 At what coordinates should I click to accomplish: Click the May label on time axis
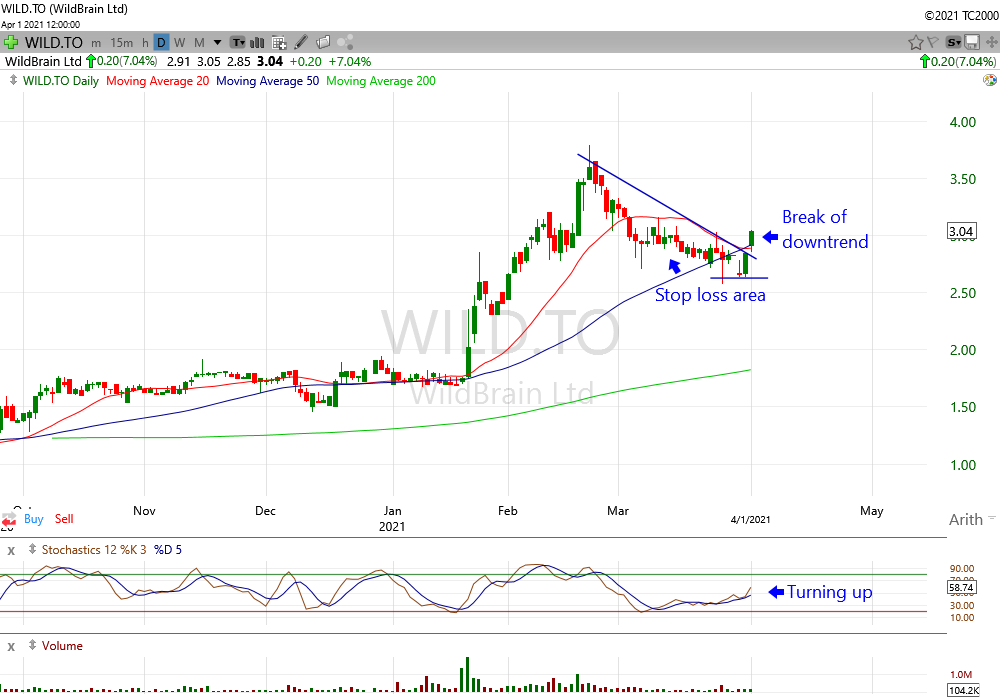[872, 511]
